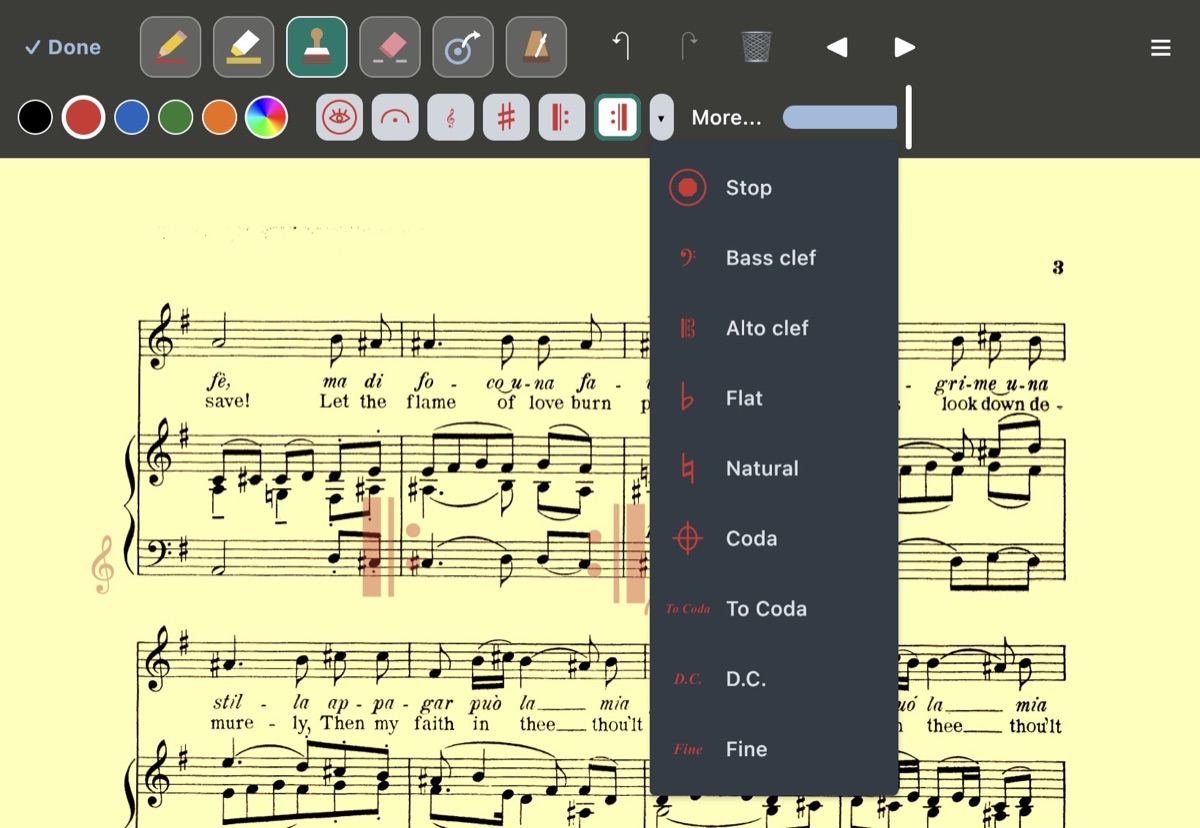Click the lyric "Let the flame"
Screen dimensions: 1200x828
click(x=387, y=402)
